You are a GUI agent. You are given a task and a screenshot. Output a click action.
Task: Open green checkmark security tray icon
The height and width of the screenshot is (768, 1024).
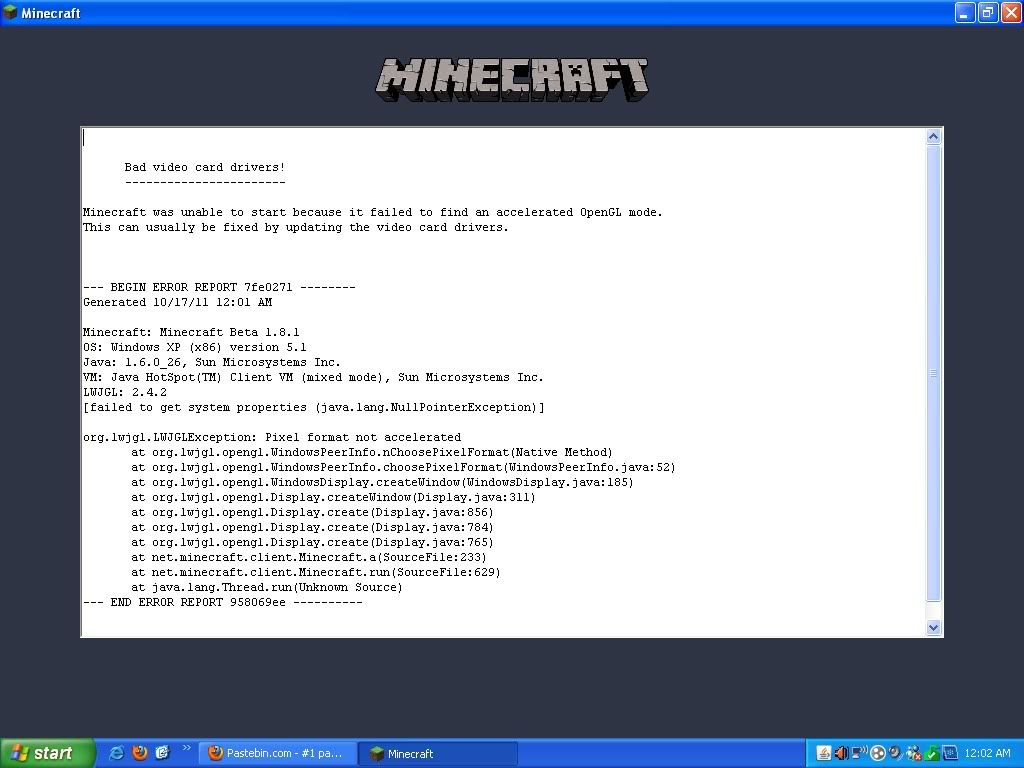[x=932, y=753]
